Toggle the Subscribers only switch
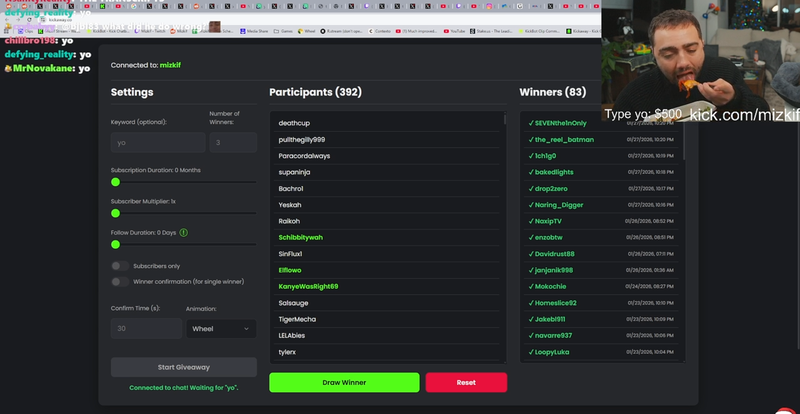This screenshot has width=800, height=414. point(120,266)
